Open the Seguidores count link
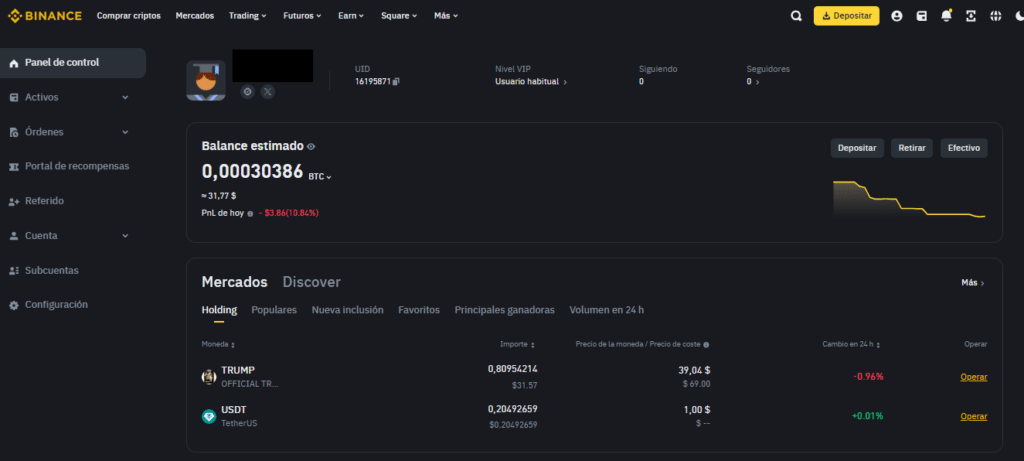The width and height of the screenshot is (1024, 461). point(753,82)
